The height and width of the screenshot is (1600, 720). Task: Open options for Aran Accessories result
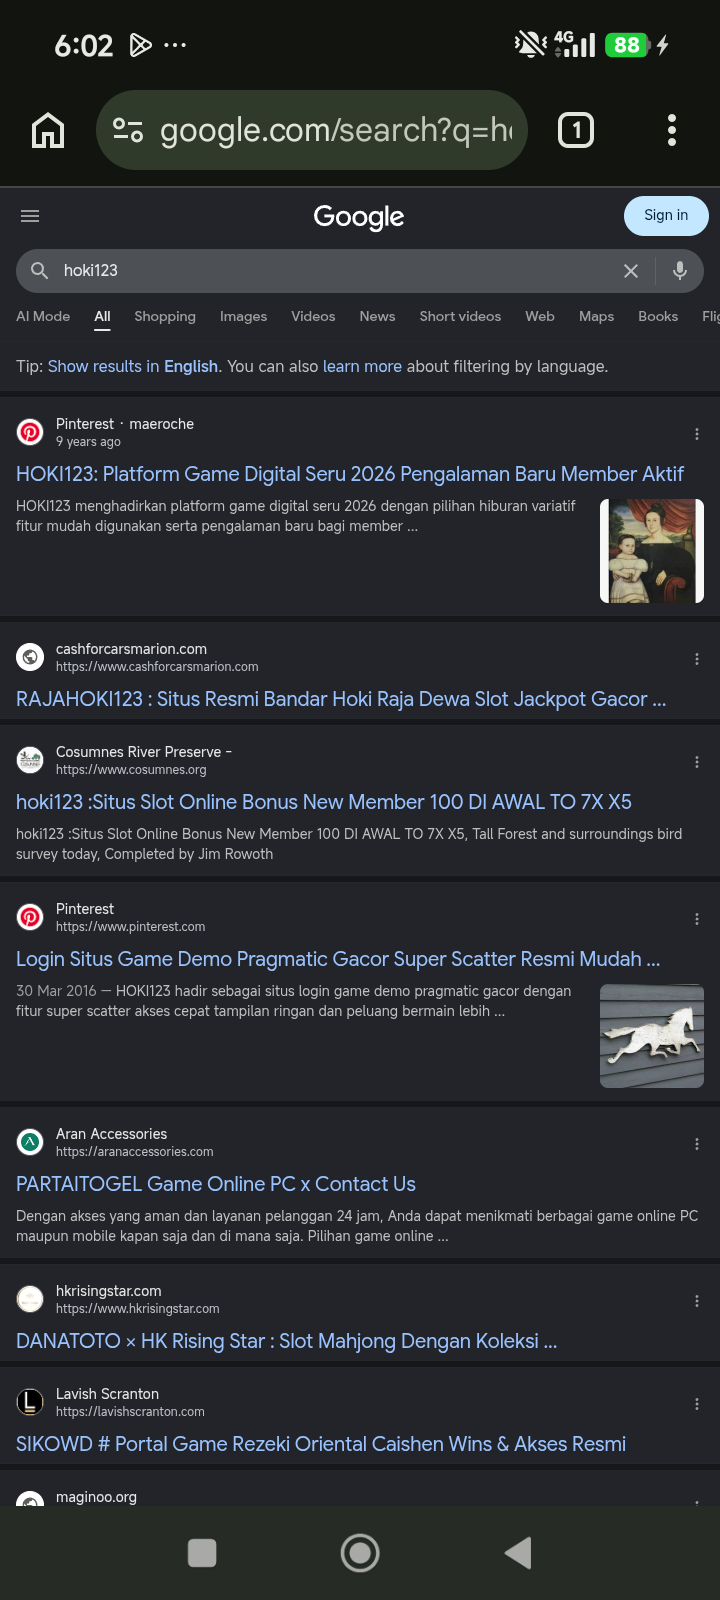[697, 1144]
